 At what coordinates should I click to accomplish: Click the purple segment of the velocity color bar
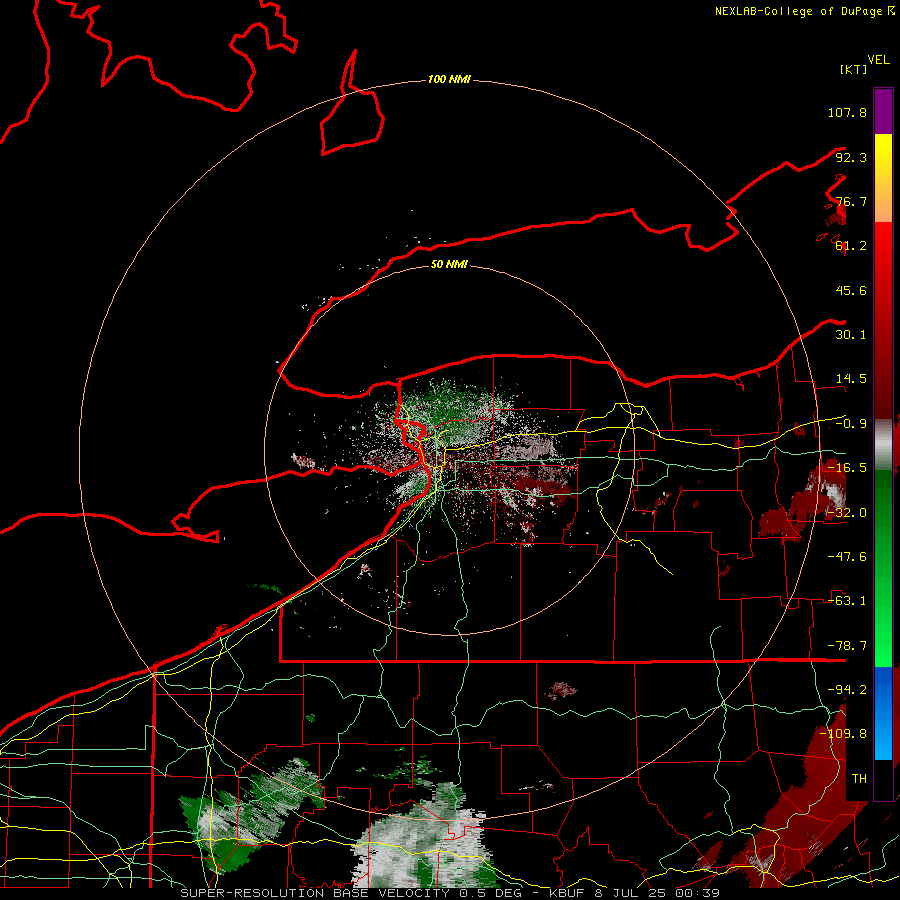coord(883,111)
